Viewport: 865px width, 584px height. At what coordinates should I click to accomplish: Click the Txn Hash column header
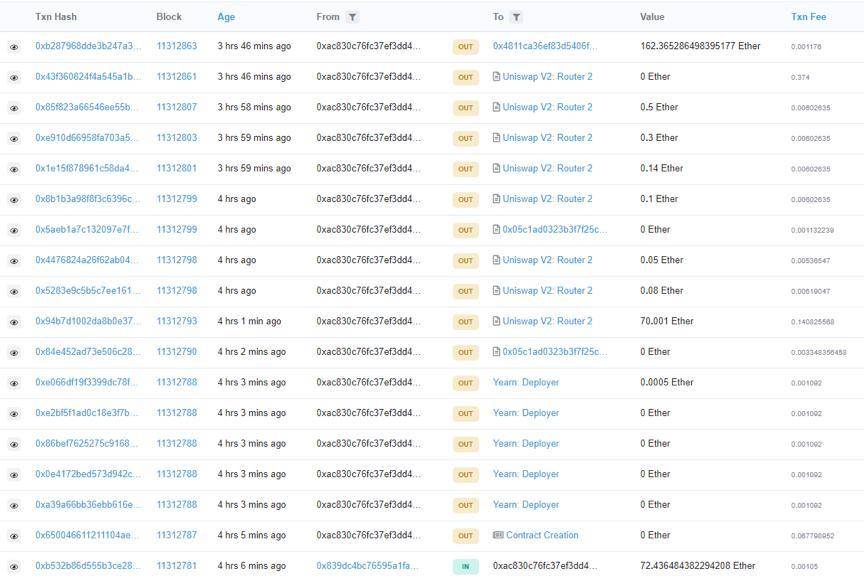56,17
